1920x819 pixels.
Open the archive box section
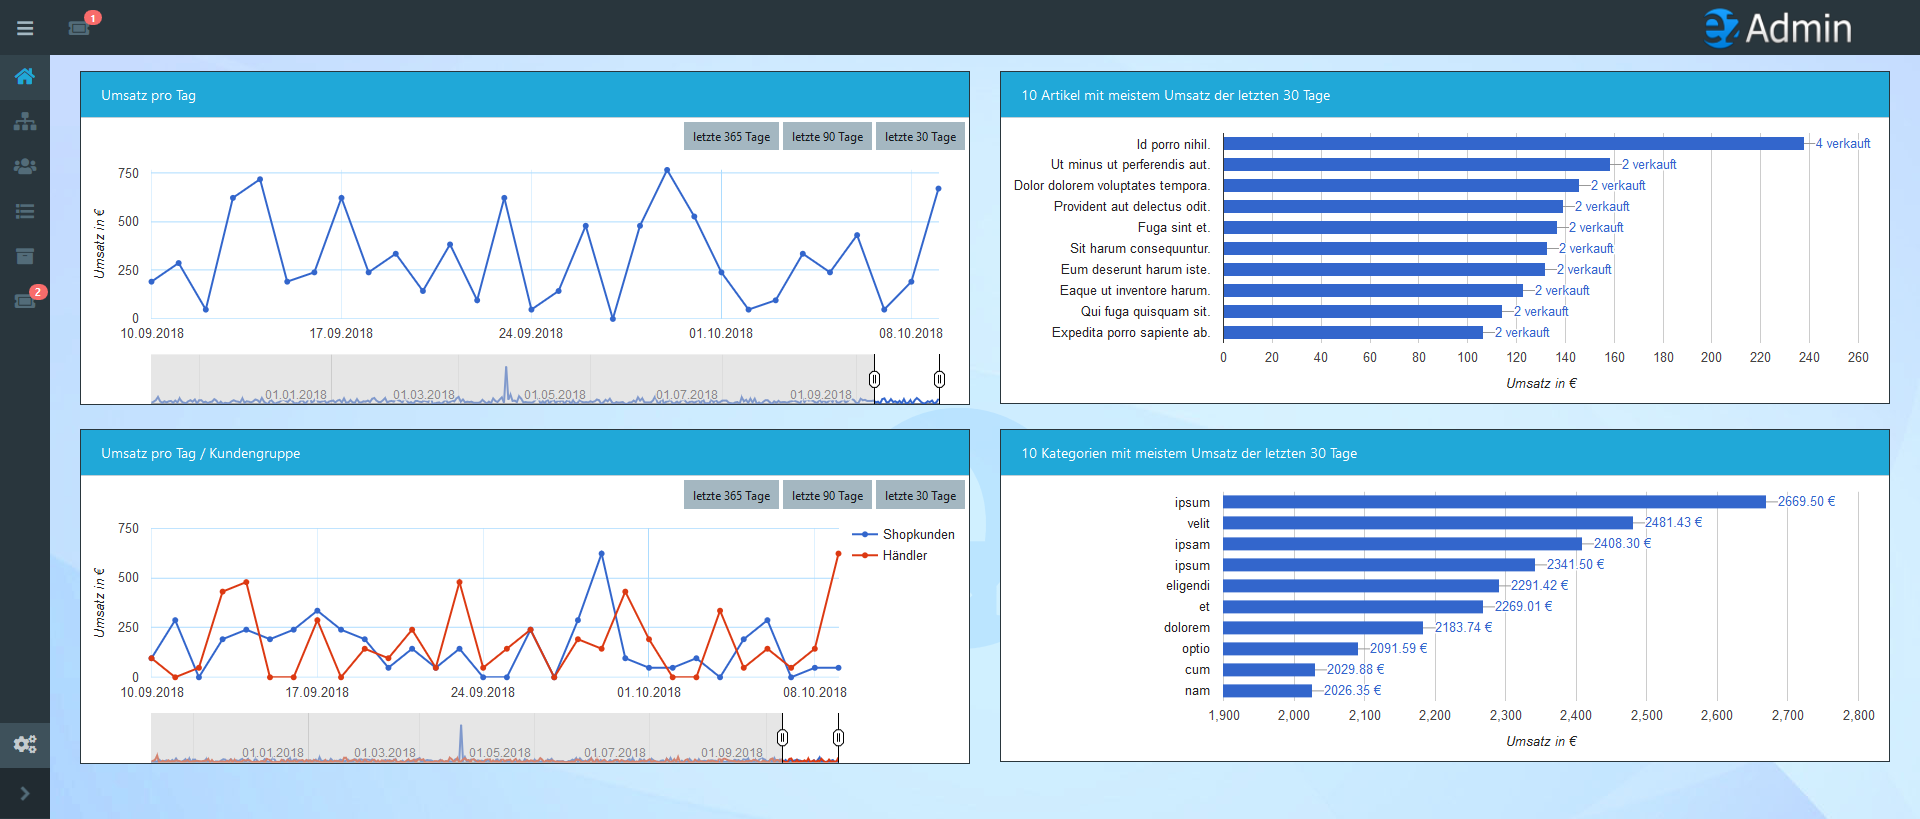[x=25, y=256]
